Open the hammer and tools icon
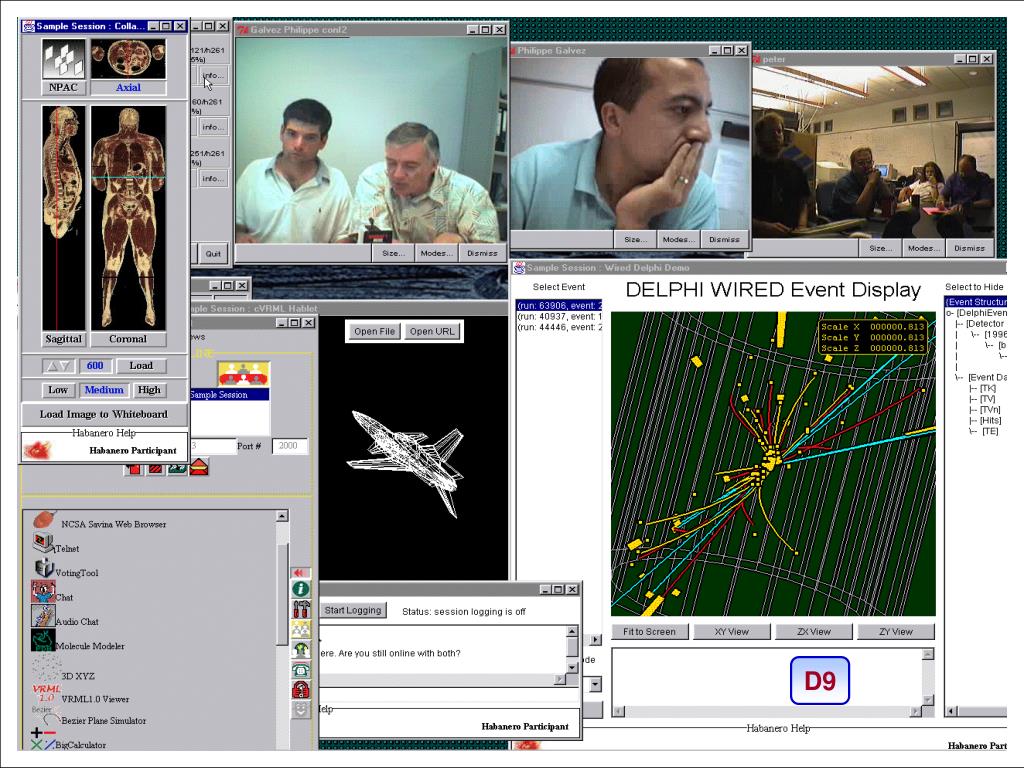The height and width of the screenshot is (768, 1024). point(300,609)
